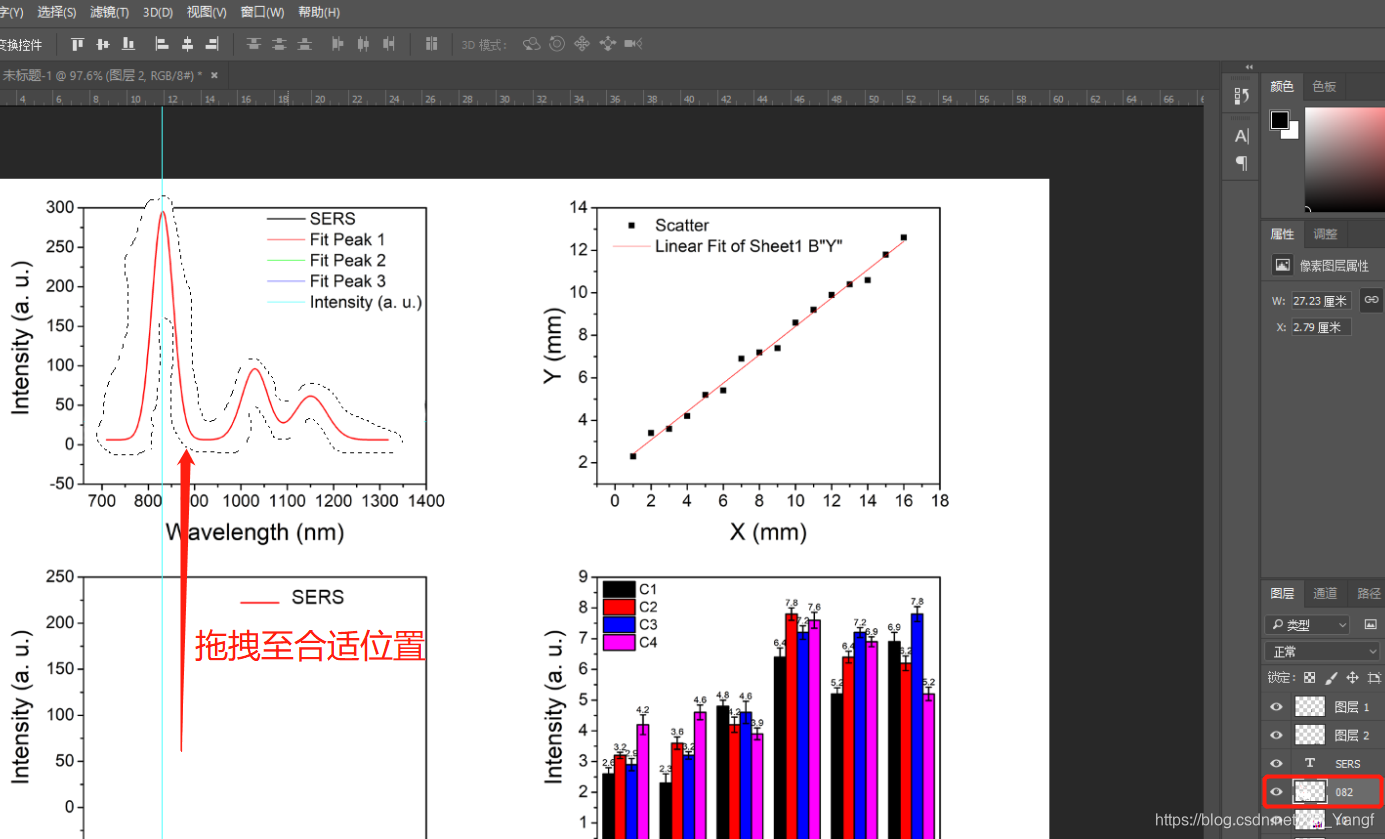The image size is (1385, 839).
Task: Hide the 图层 2 layer
Action: click(x=1276, y=735)
